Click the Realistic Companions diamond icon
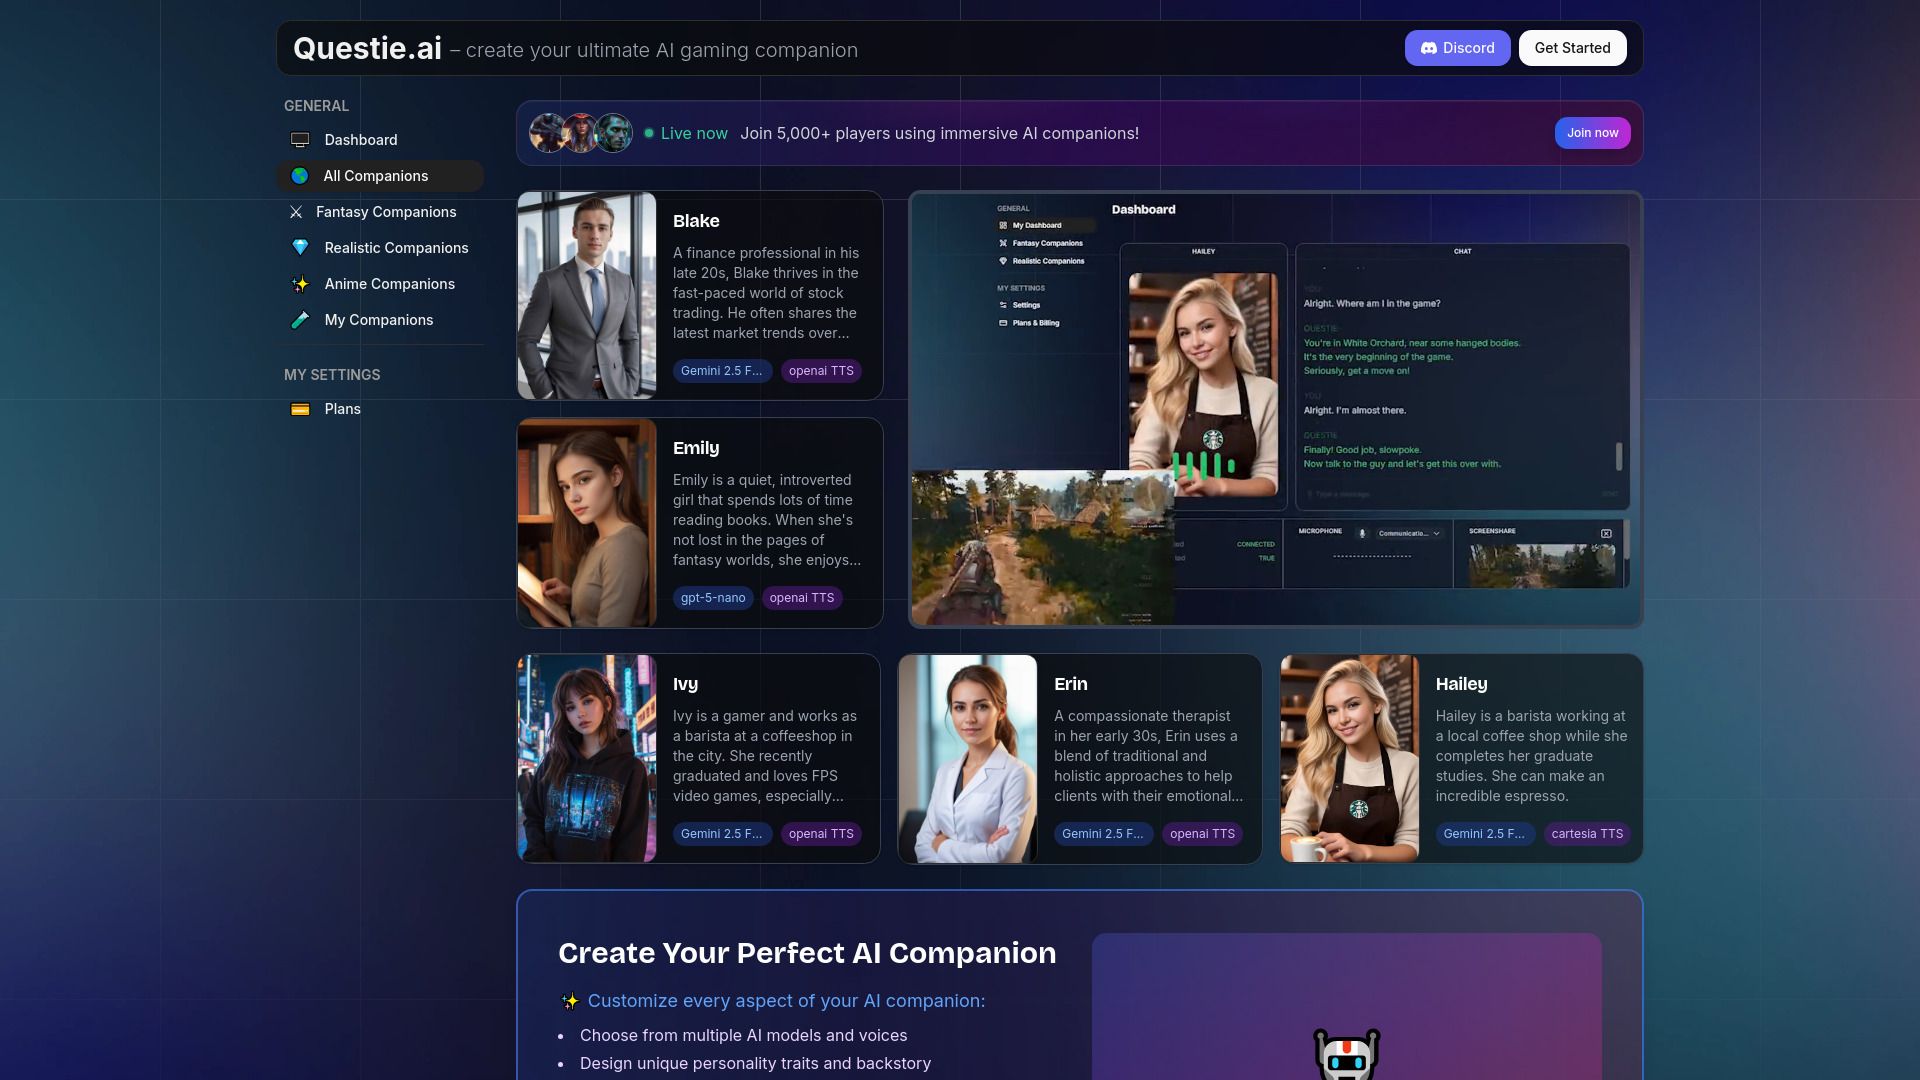This screenshot has height=1080, width=1920. (x=300, y=248)
